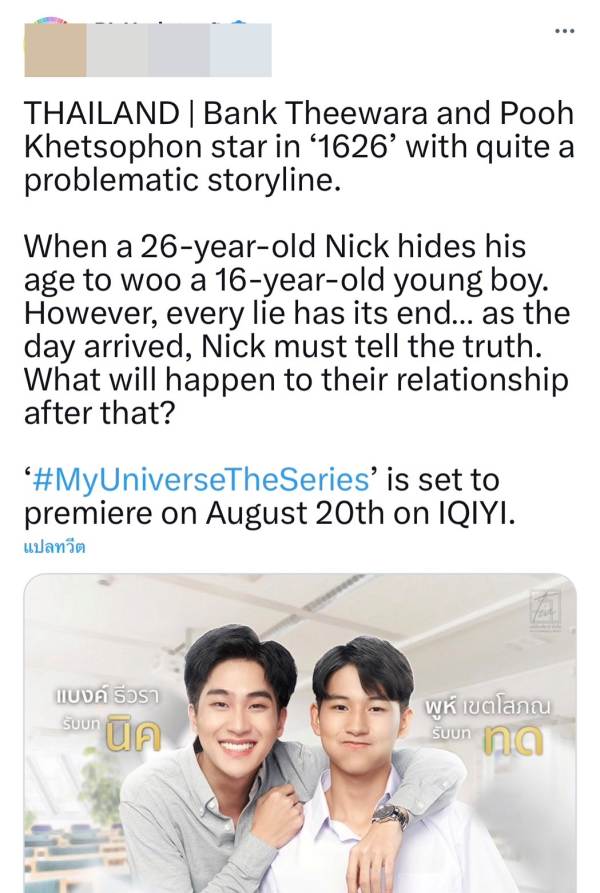The width and height of the screenshot is (600, 893).
Task: Tap the แปลทวีต translate tweet link
Action: 55,547
